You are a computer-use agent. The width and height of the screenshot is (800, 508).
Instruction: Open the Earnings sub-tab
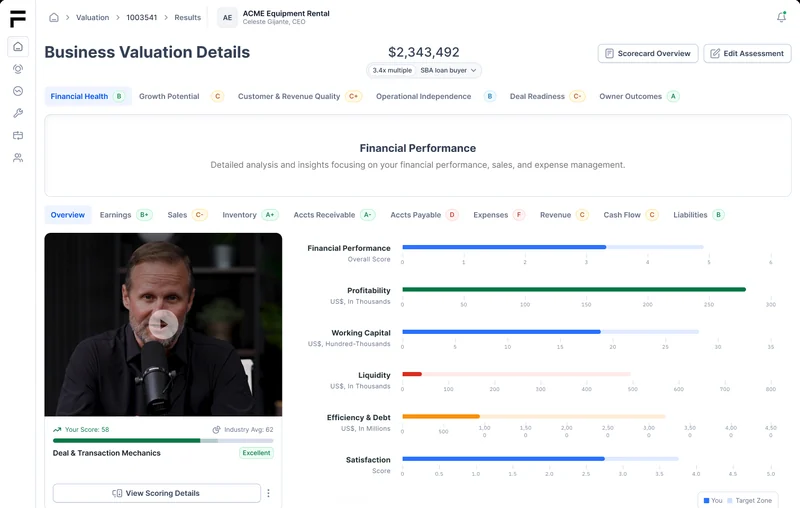pos(126,215)
